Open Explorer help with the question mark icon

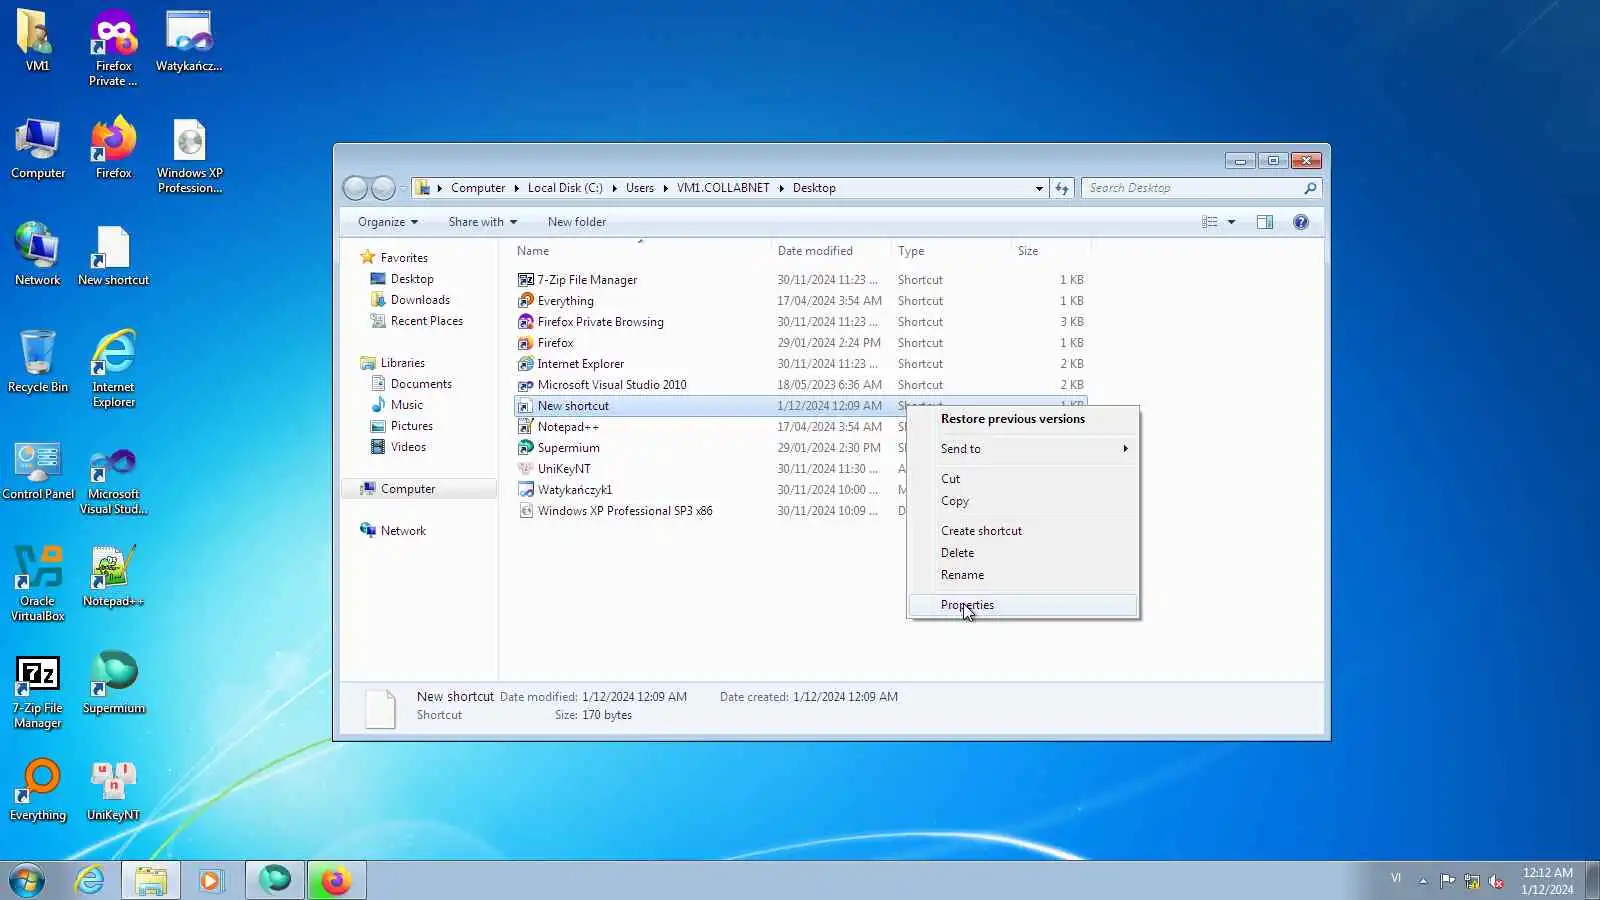[1301, 222]
